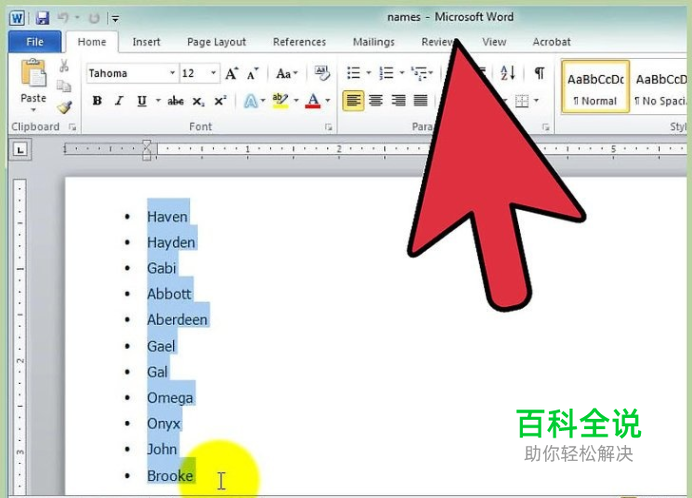The height and width of the screenshot is (498, 692).
Task: Toggle Superscript formatting
Action: [x=220, y=101]
